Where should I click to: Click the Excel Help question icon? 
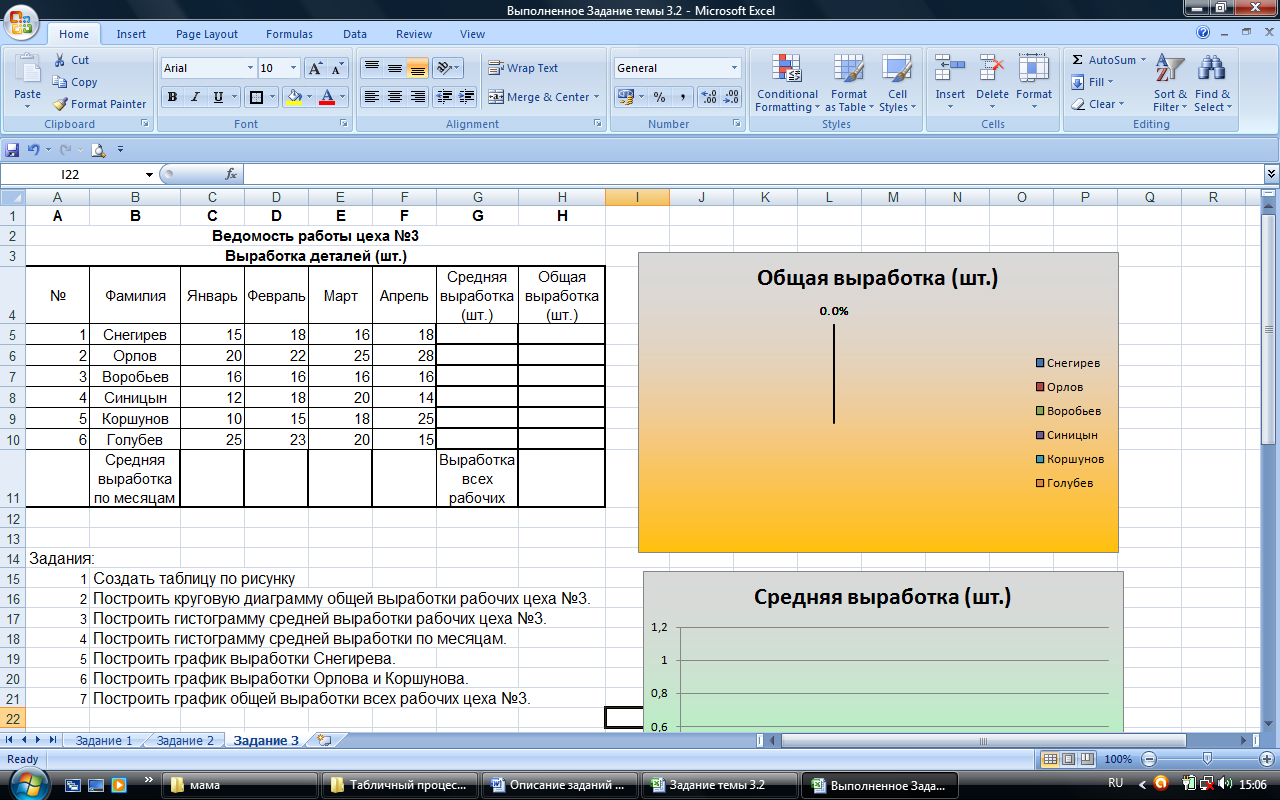point(1203,33)
